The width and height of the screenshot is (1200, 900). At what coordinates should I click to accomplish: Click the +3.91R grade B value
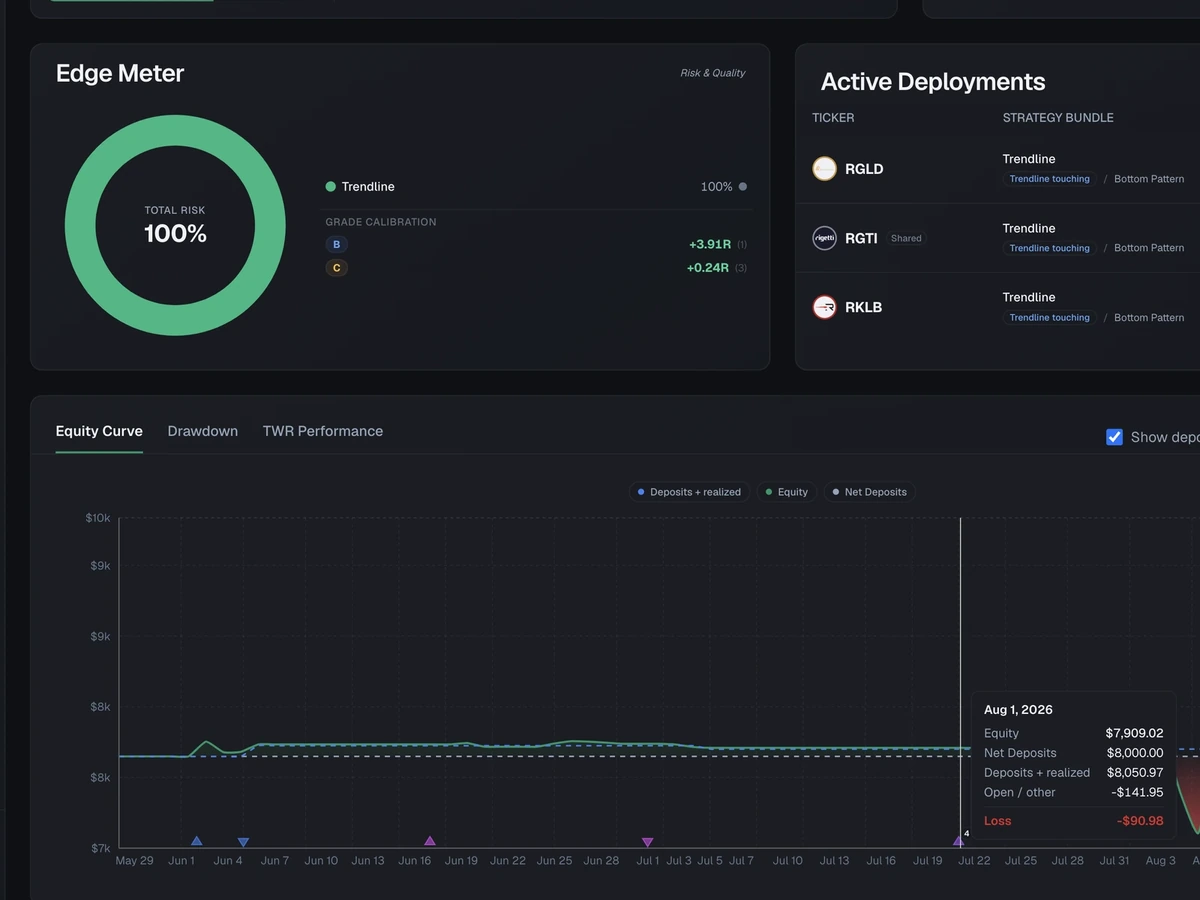click(x=709, y=244)
